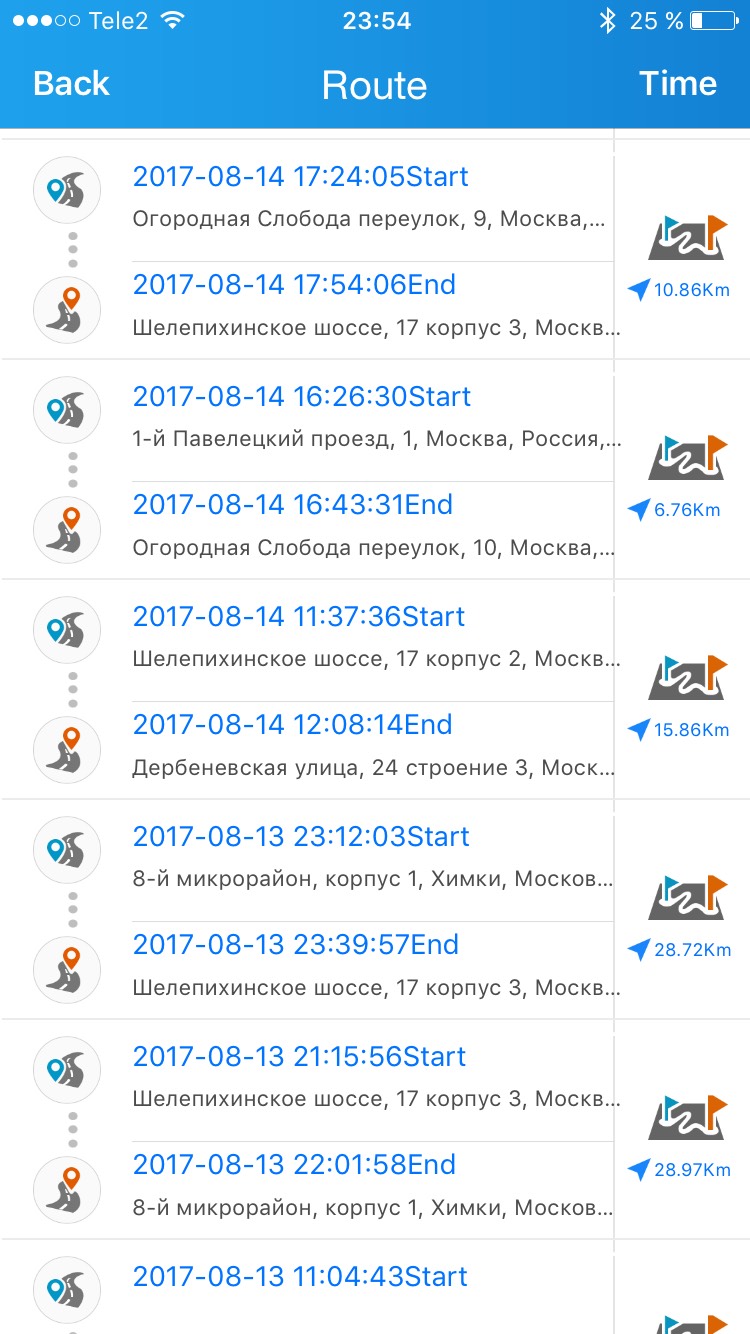Open the Time filter
The height and width of the screenshot is (1334, 750).
point(678,84)
